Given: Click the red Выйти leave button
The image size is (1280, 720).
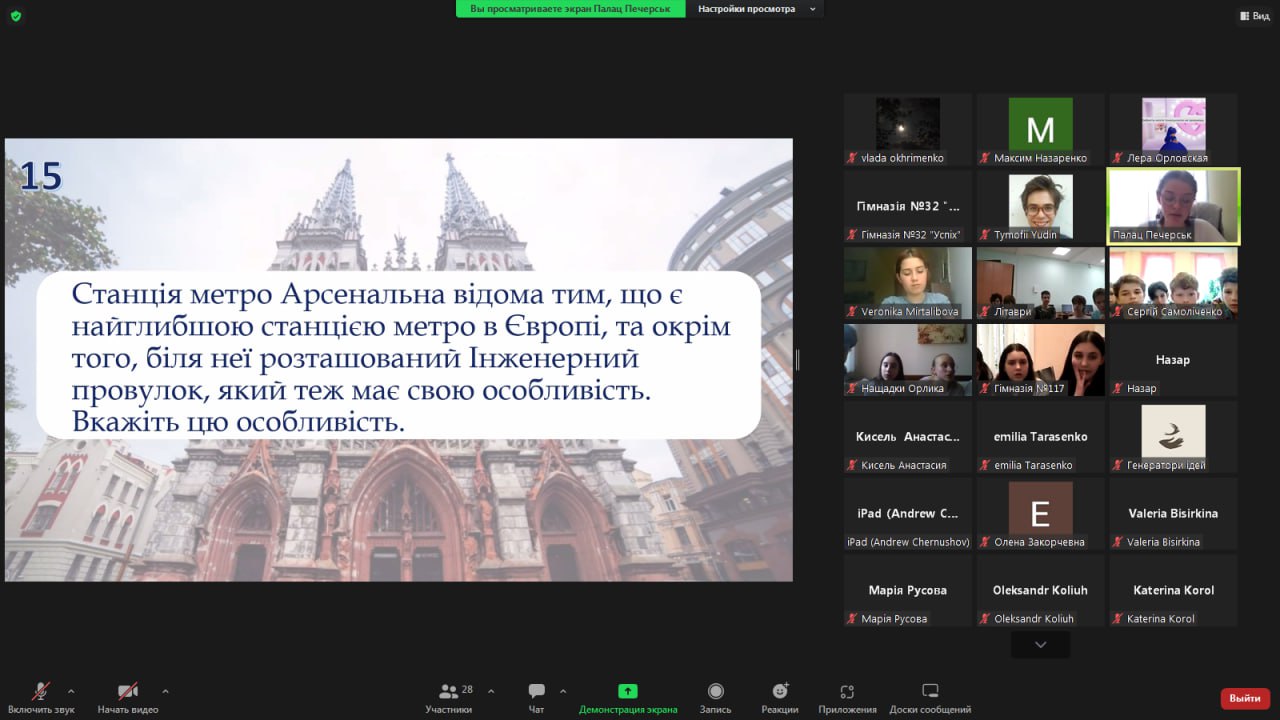Looking at the screenshot, I should [x=1245, y=698].
